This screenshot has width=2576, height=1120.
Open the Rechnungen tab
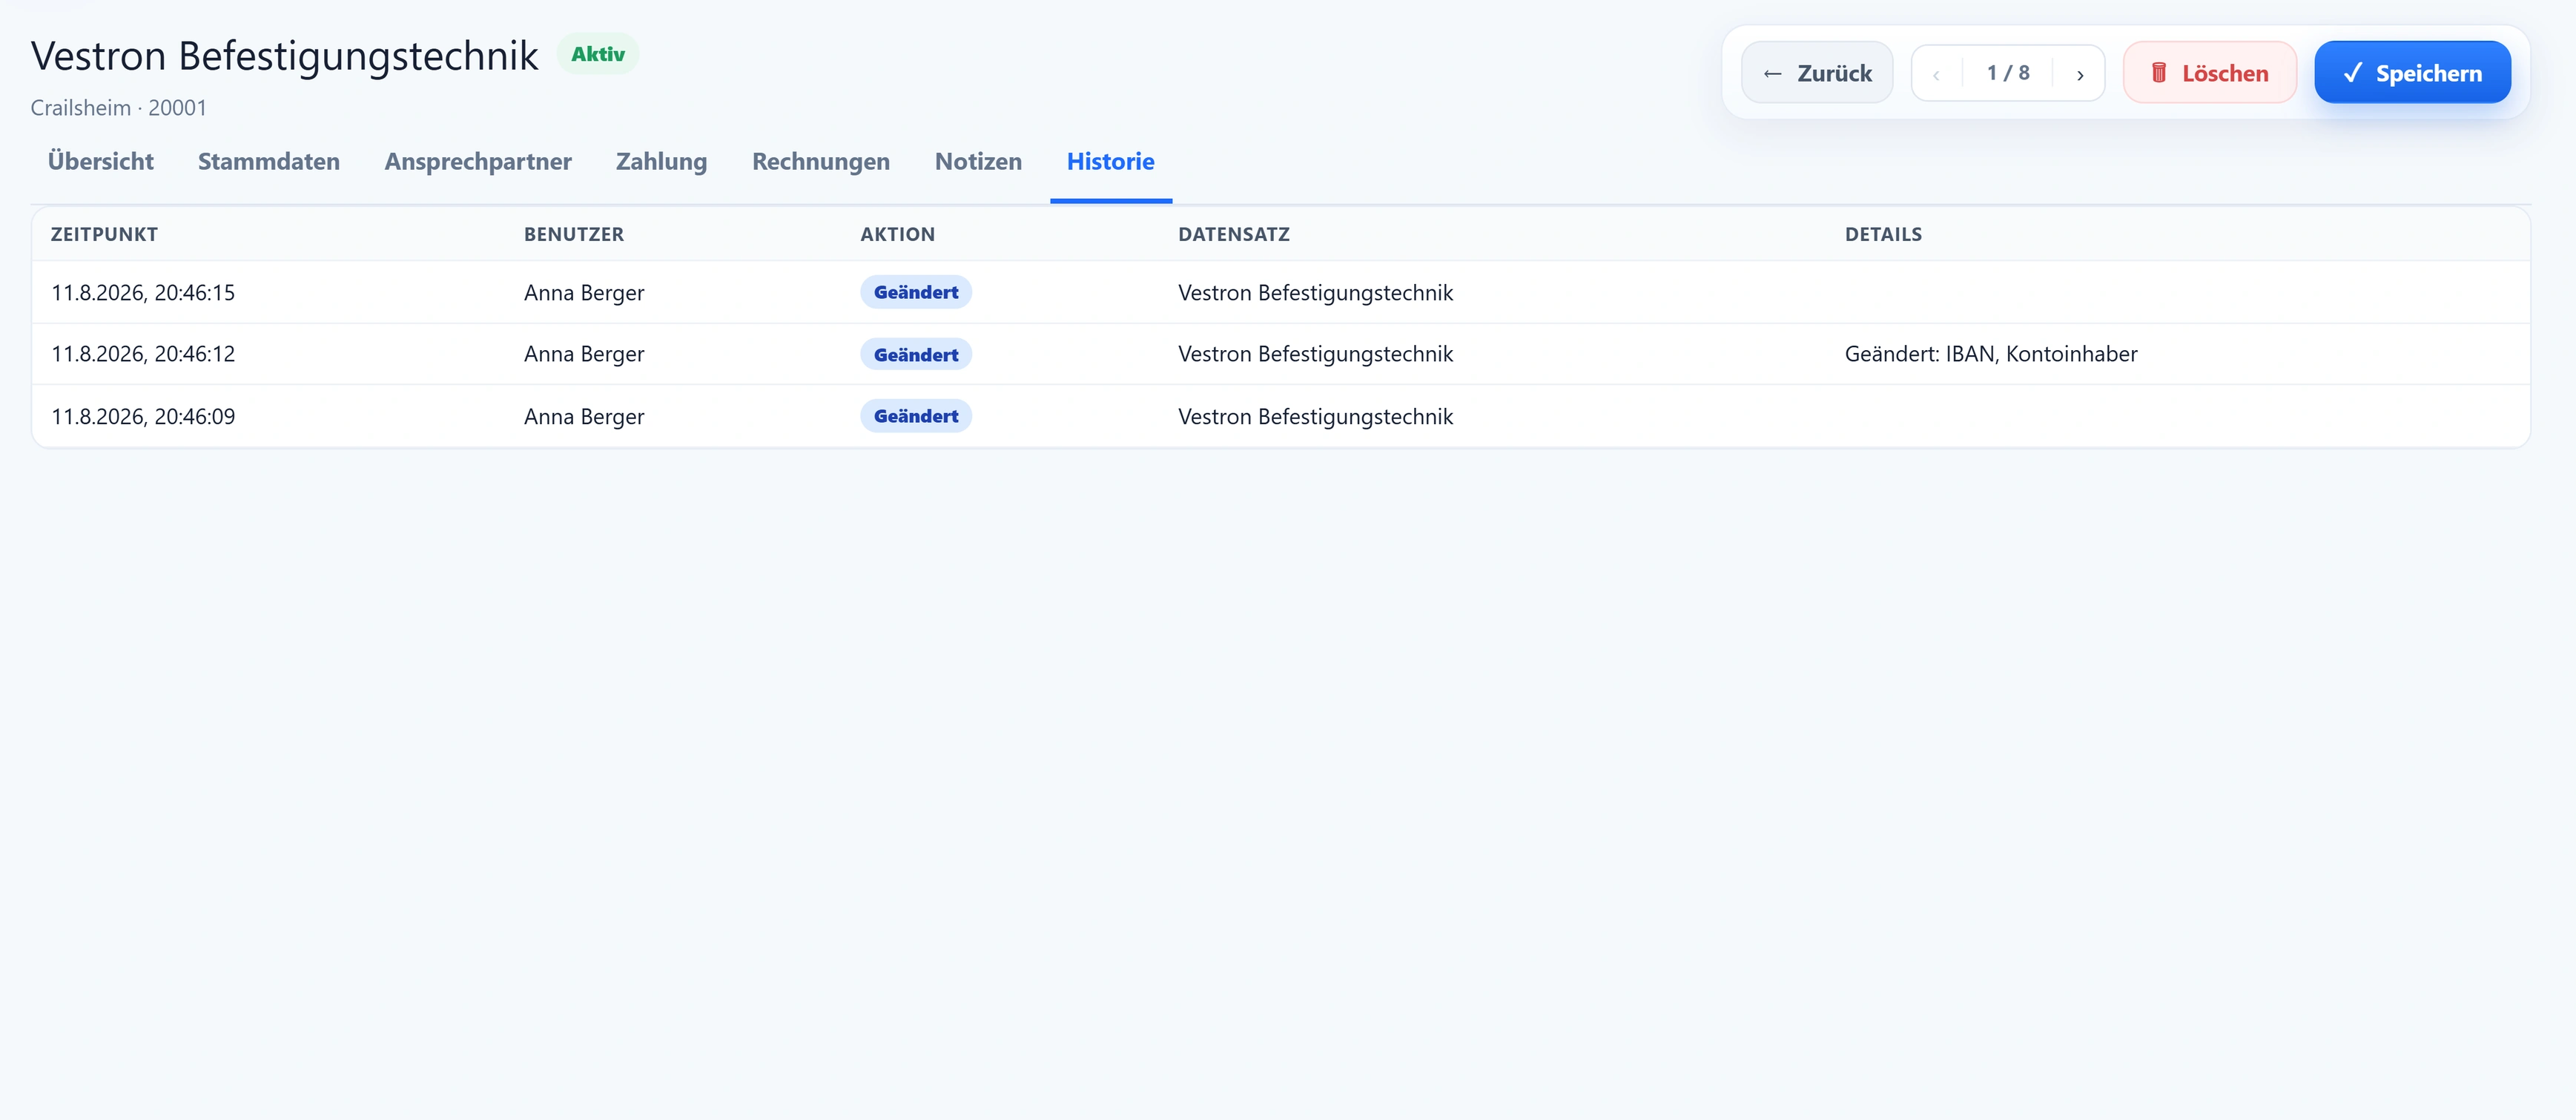(x=821, y=162)
